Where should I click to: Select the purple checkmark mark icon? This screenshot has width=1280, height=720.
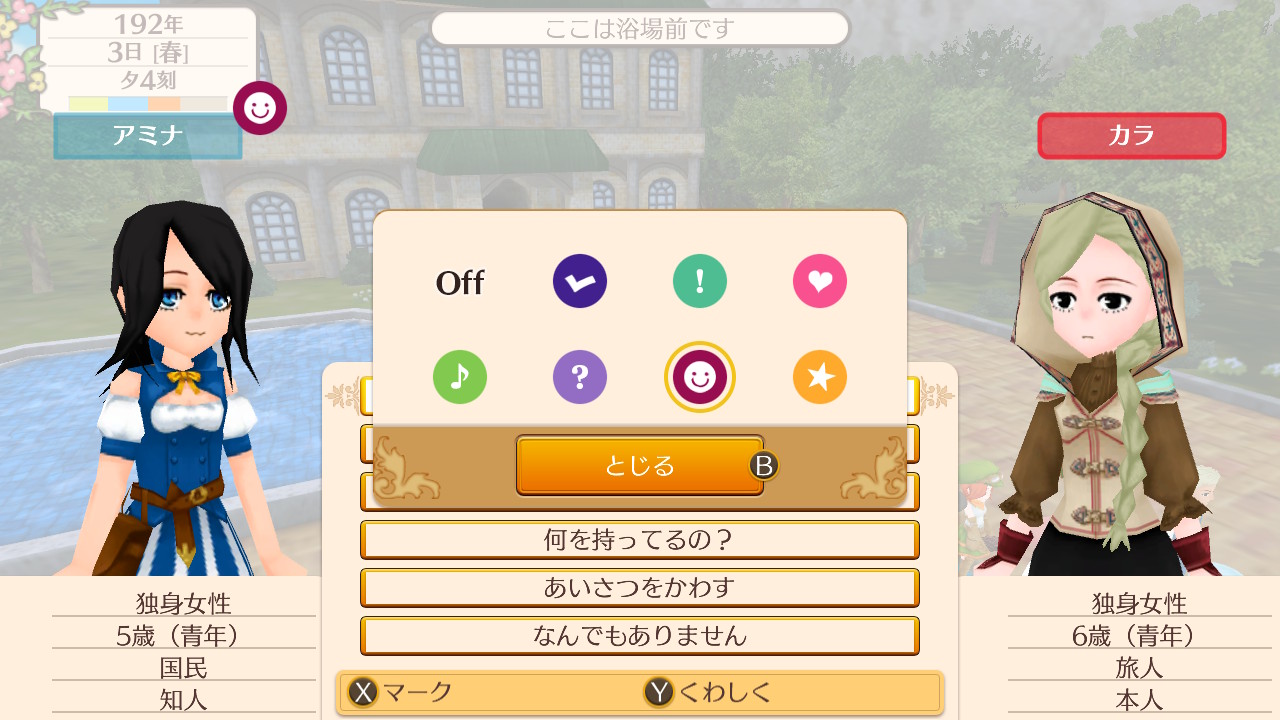pyautogui.click(x=580, y=281)
